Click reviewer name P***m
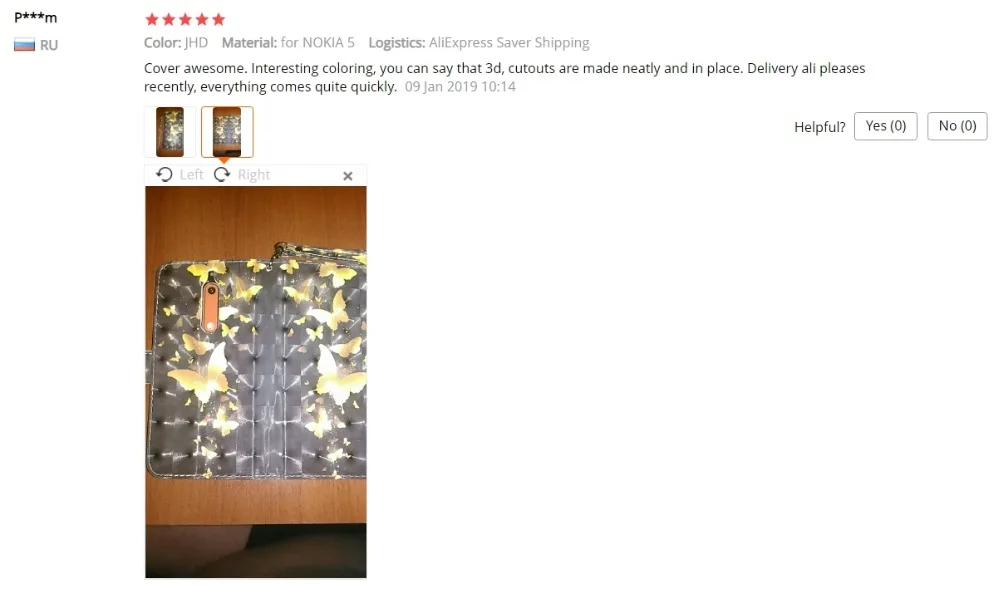1000x589 pixels. (x=36, y=17)
